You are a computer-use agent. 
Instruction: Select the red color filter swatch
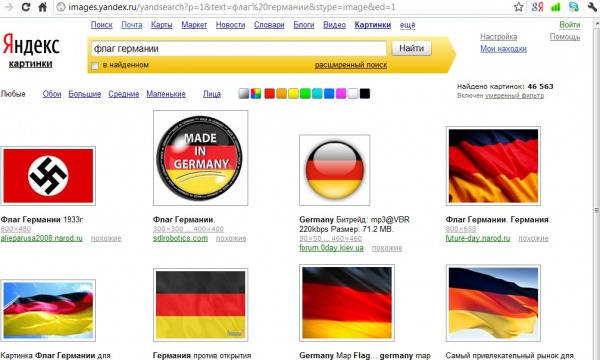pyautogui.click(x=269, y=93)
